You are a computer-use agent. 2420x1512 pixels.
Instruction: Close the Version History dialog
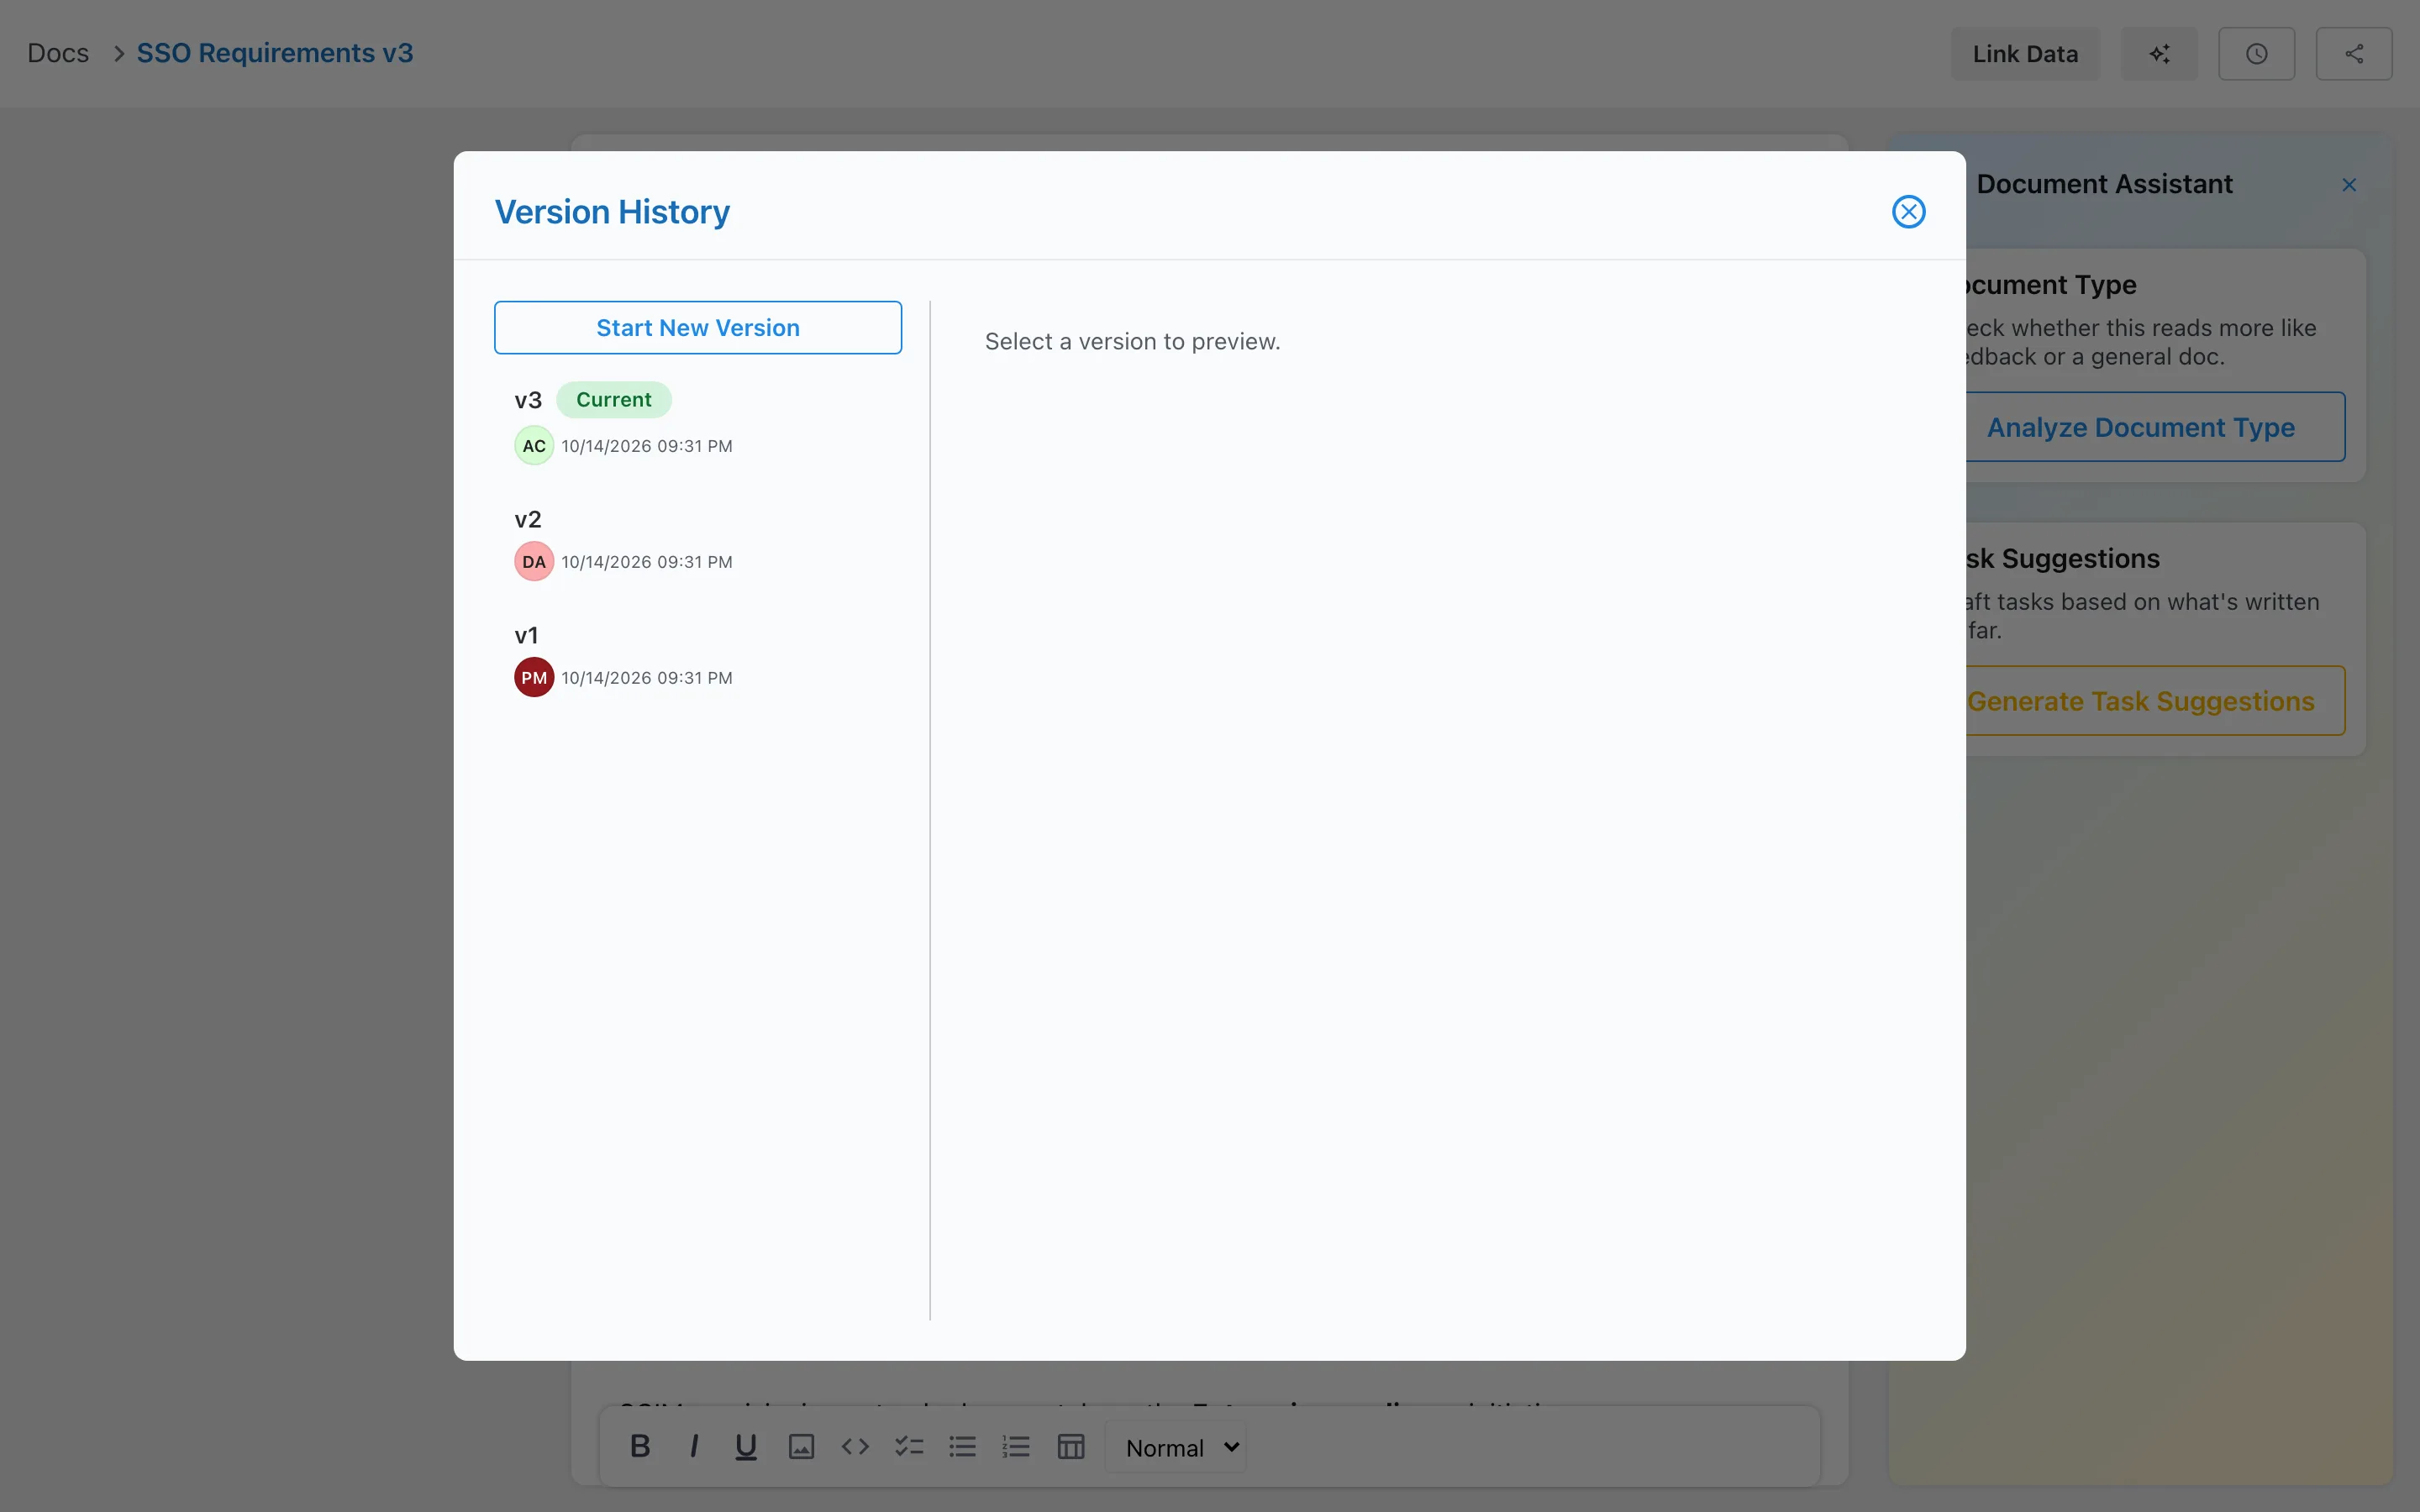(x=1908, y=211)
